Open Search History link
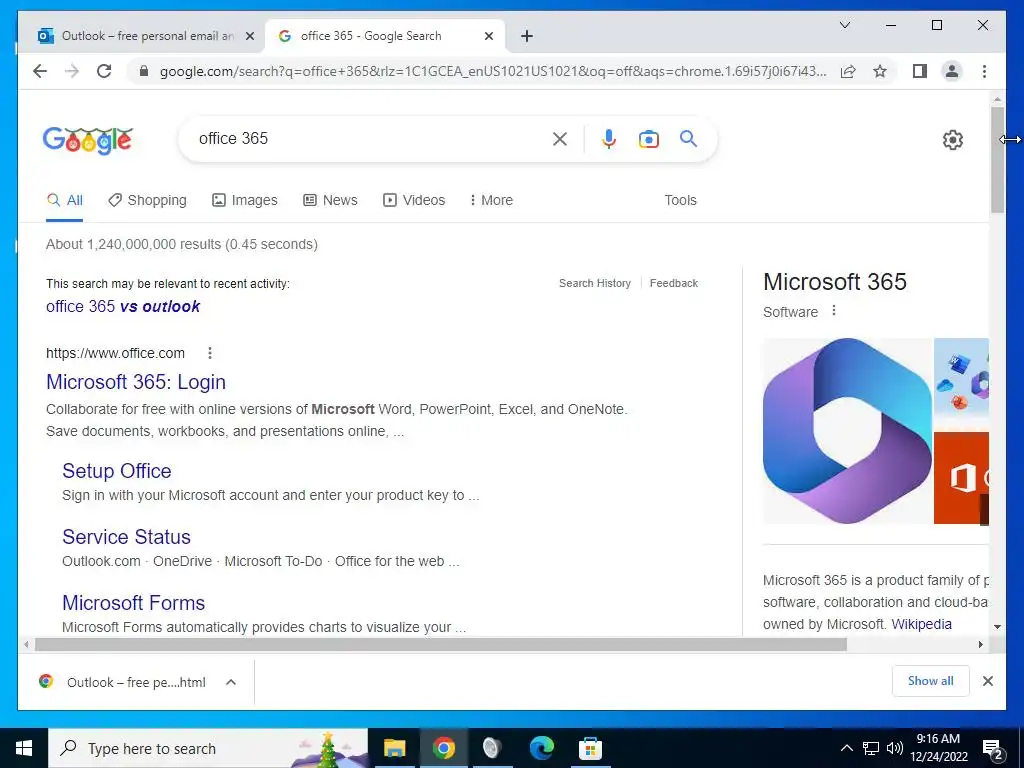 [595, 283]
